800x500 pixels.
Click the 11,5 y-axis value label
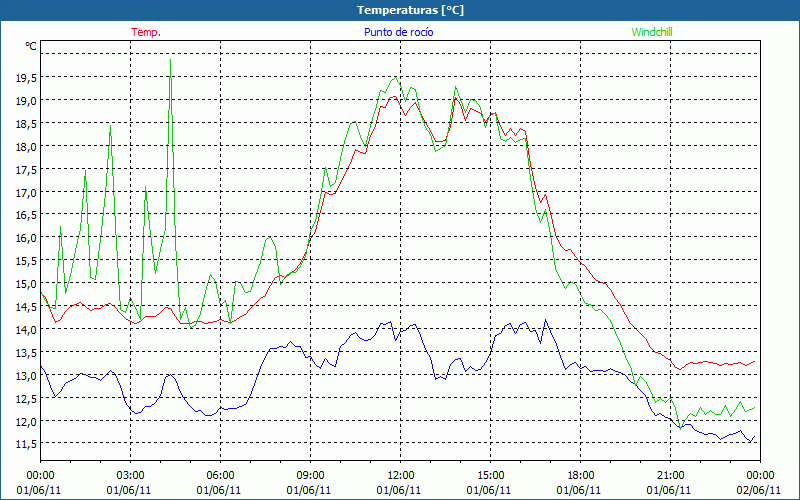[x=26, y=443]
